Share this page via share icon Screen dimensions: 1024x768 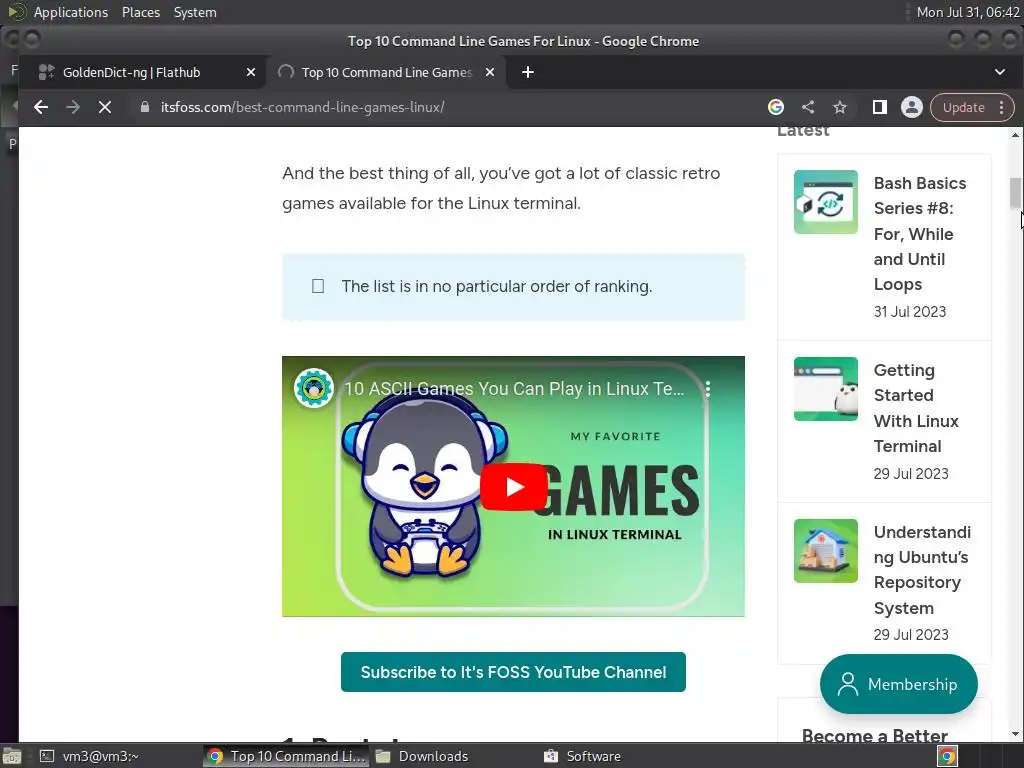[808, 107]
